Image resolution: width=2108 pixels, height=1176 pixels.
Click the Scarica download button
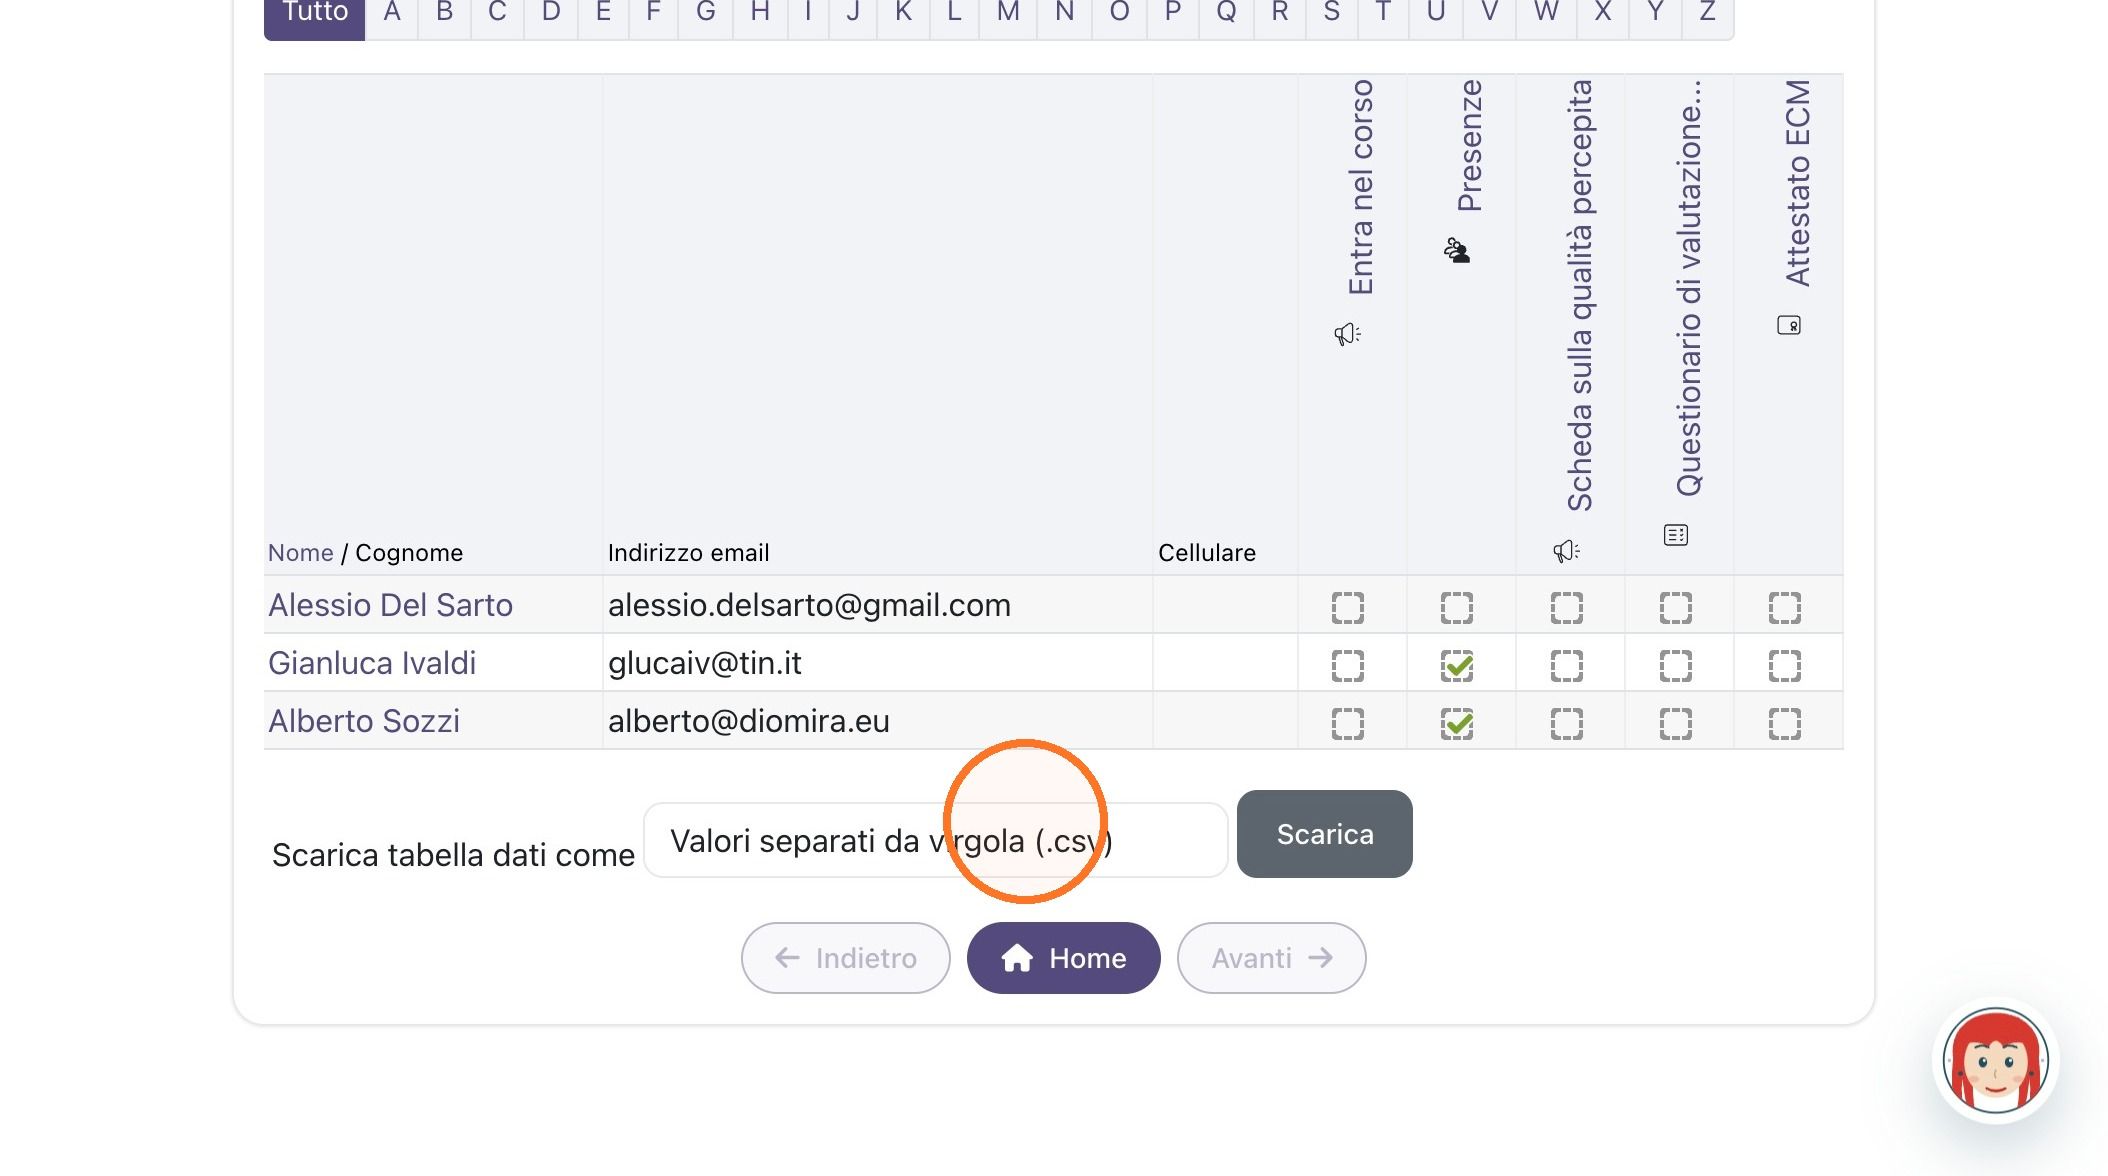pos(1325,834)
